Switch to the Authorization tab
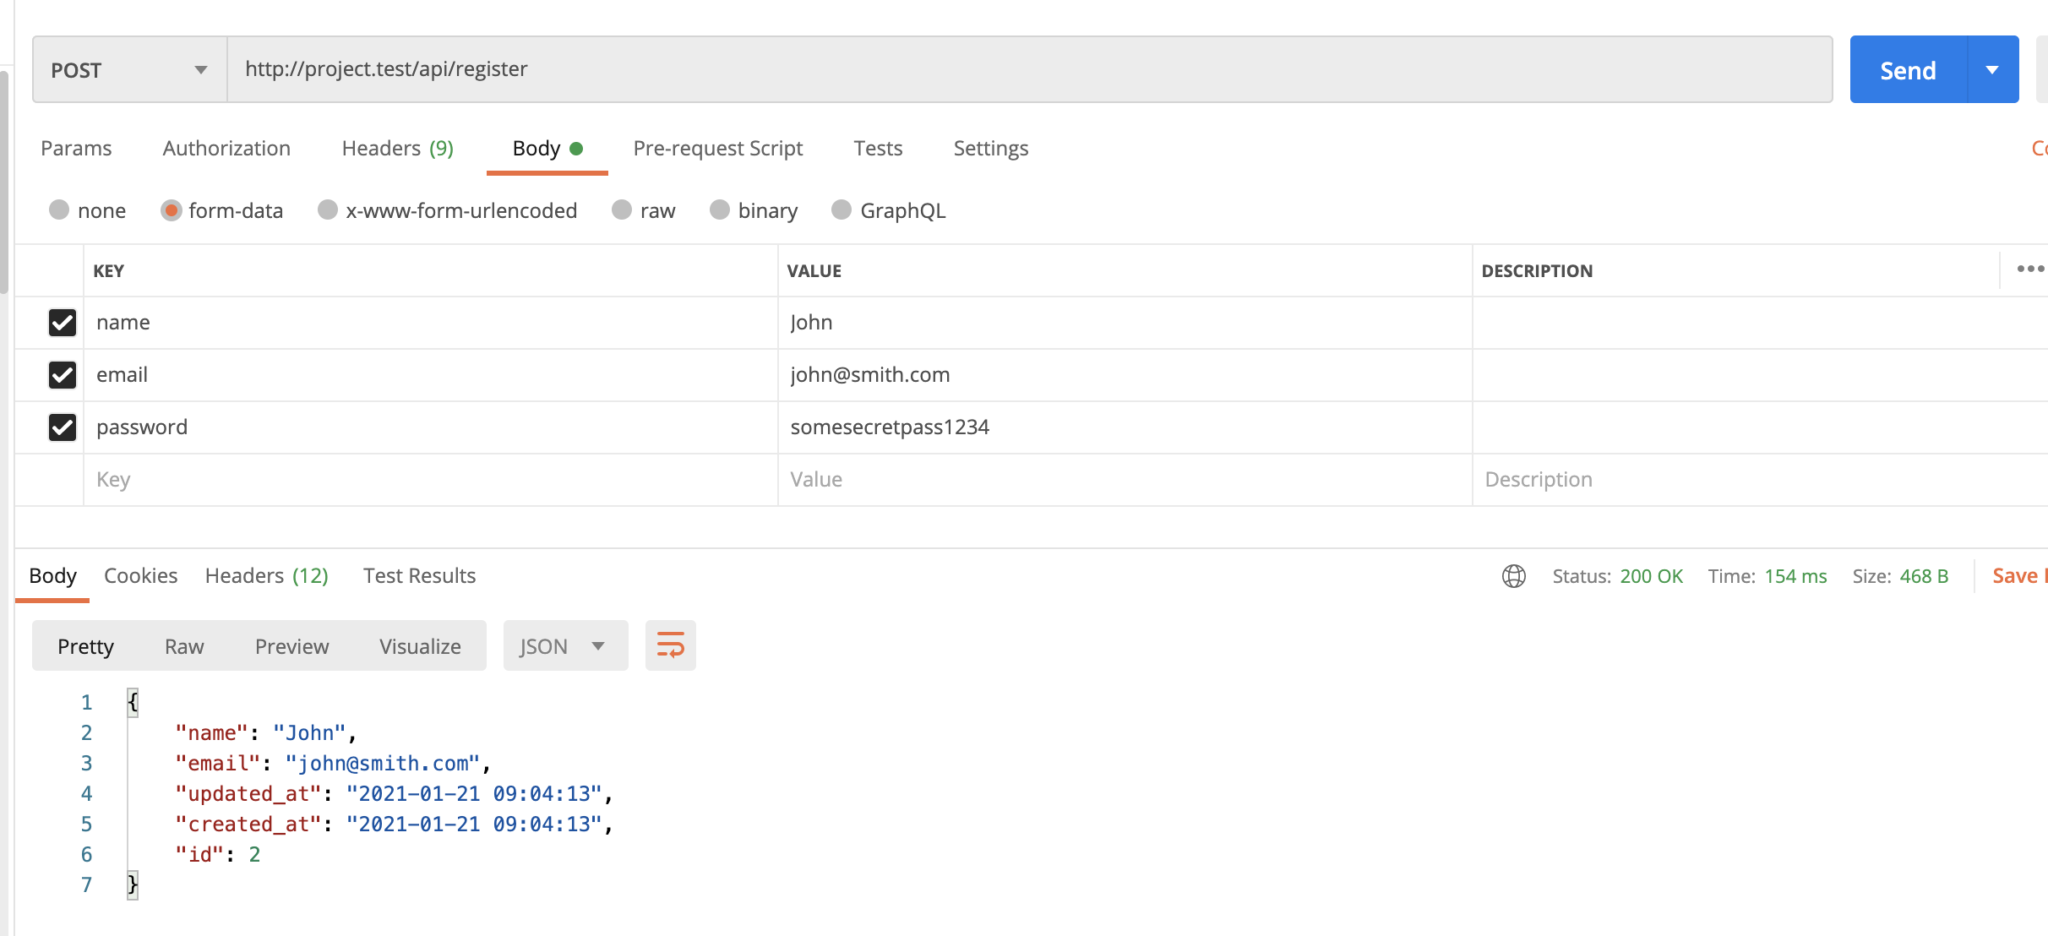The width and height of the screenshot is (2048, 936). click(226, 148)
